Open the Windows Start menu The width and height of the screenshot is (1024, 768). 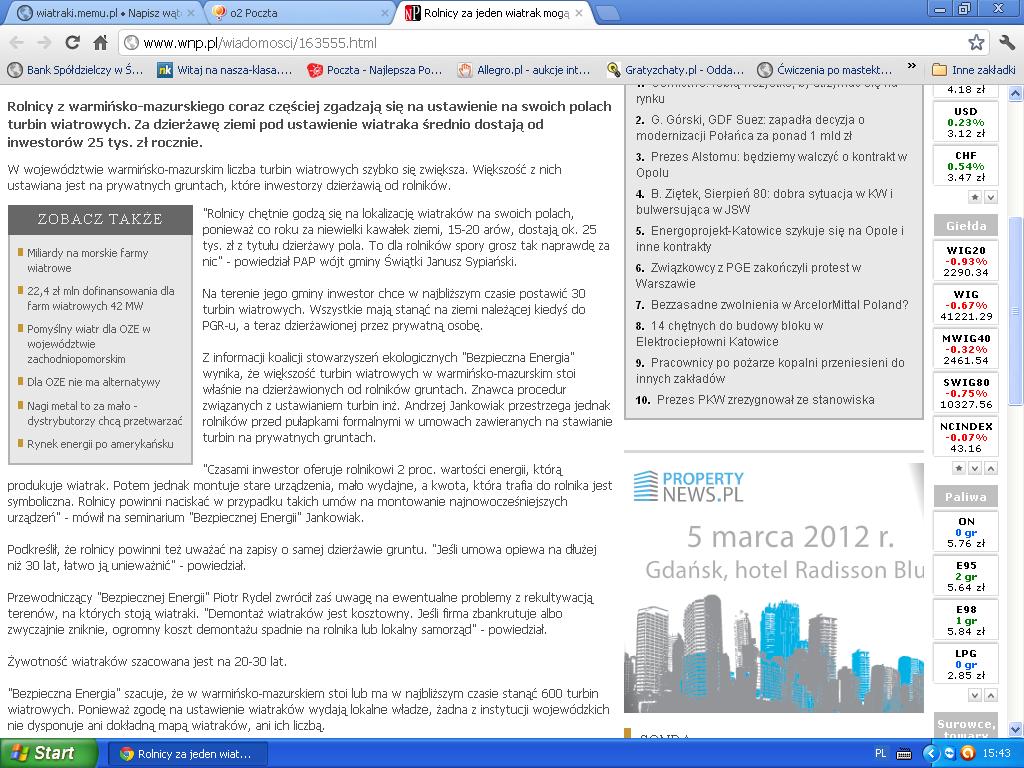[x=48, y=753]
